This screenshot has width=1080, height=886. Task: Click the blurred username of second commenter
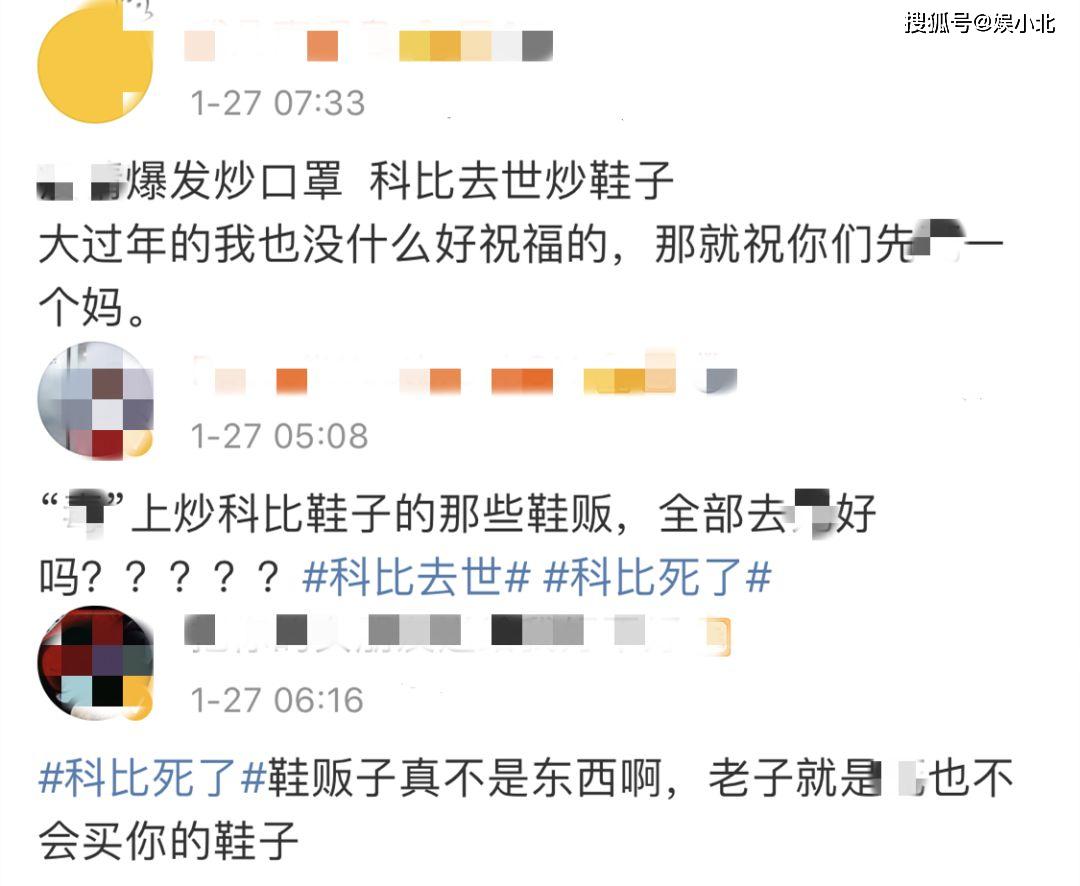pyautogui.click(x=465, y=378)
